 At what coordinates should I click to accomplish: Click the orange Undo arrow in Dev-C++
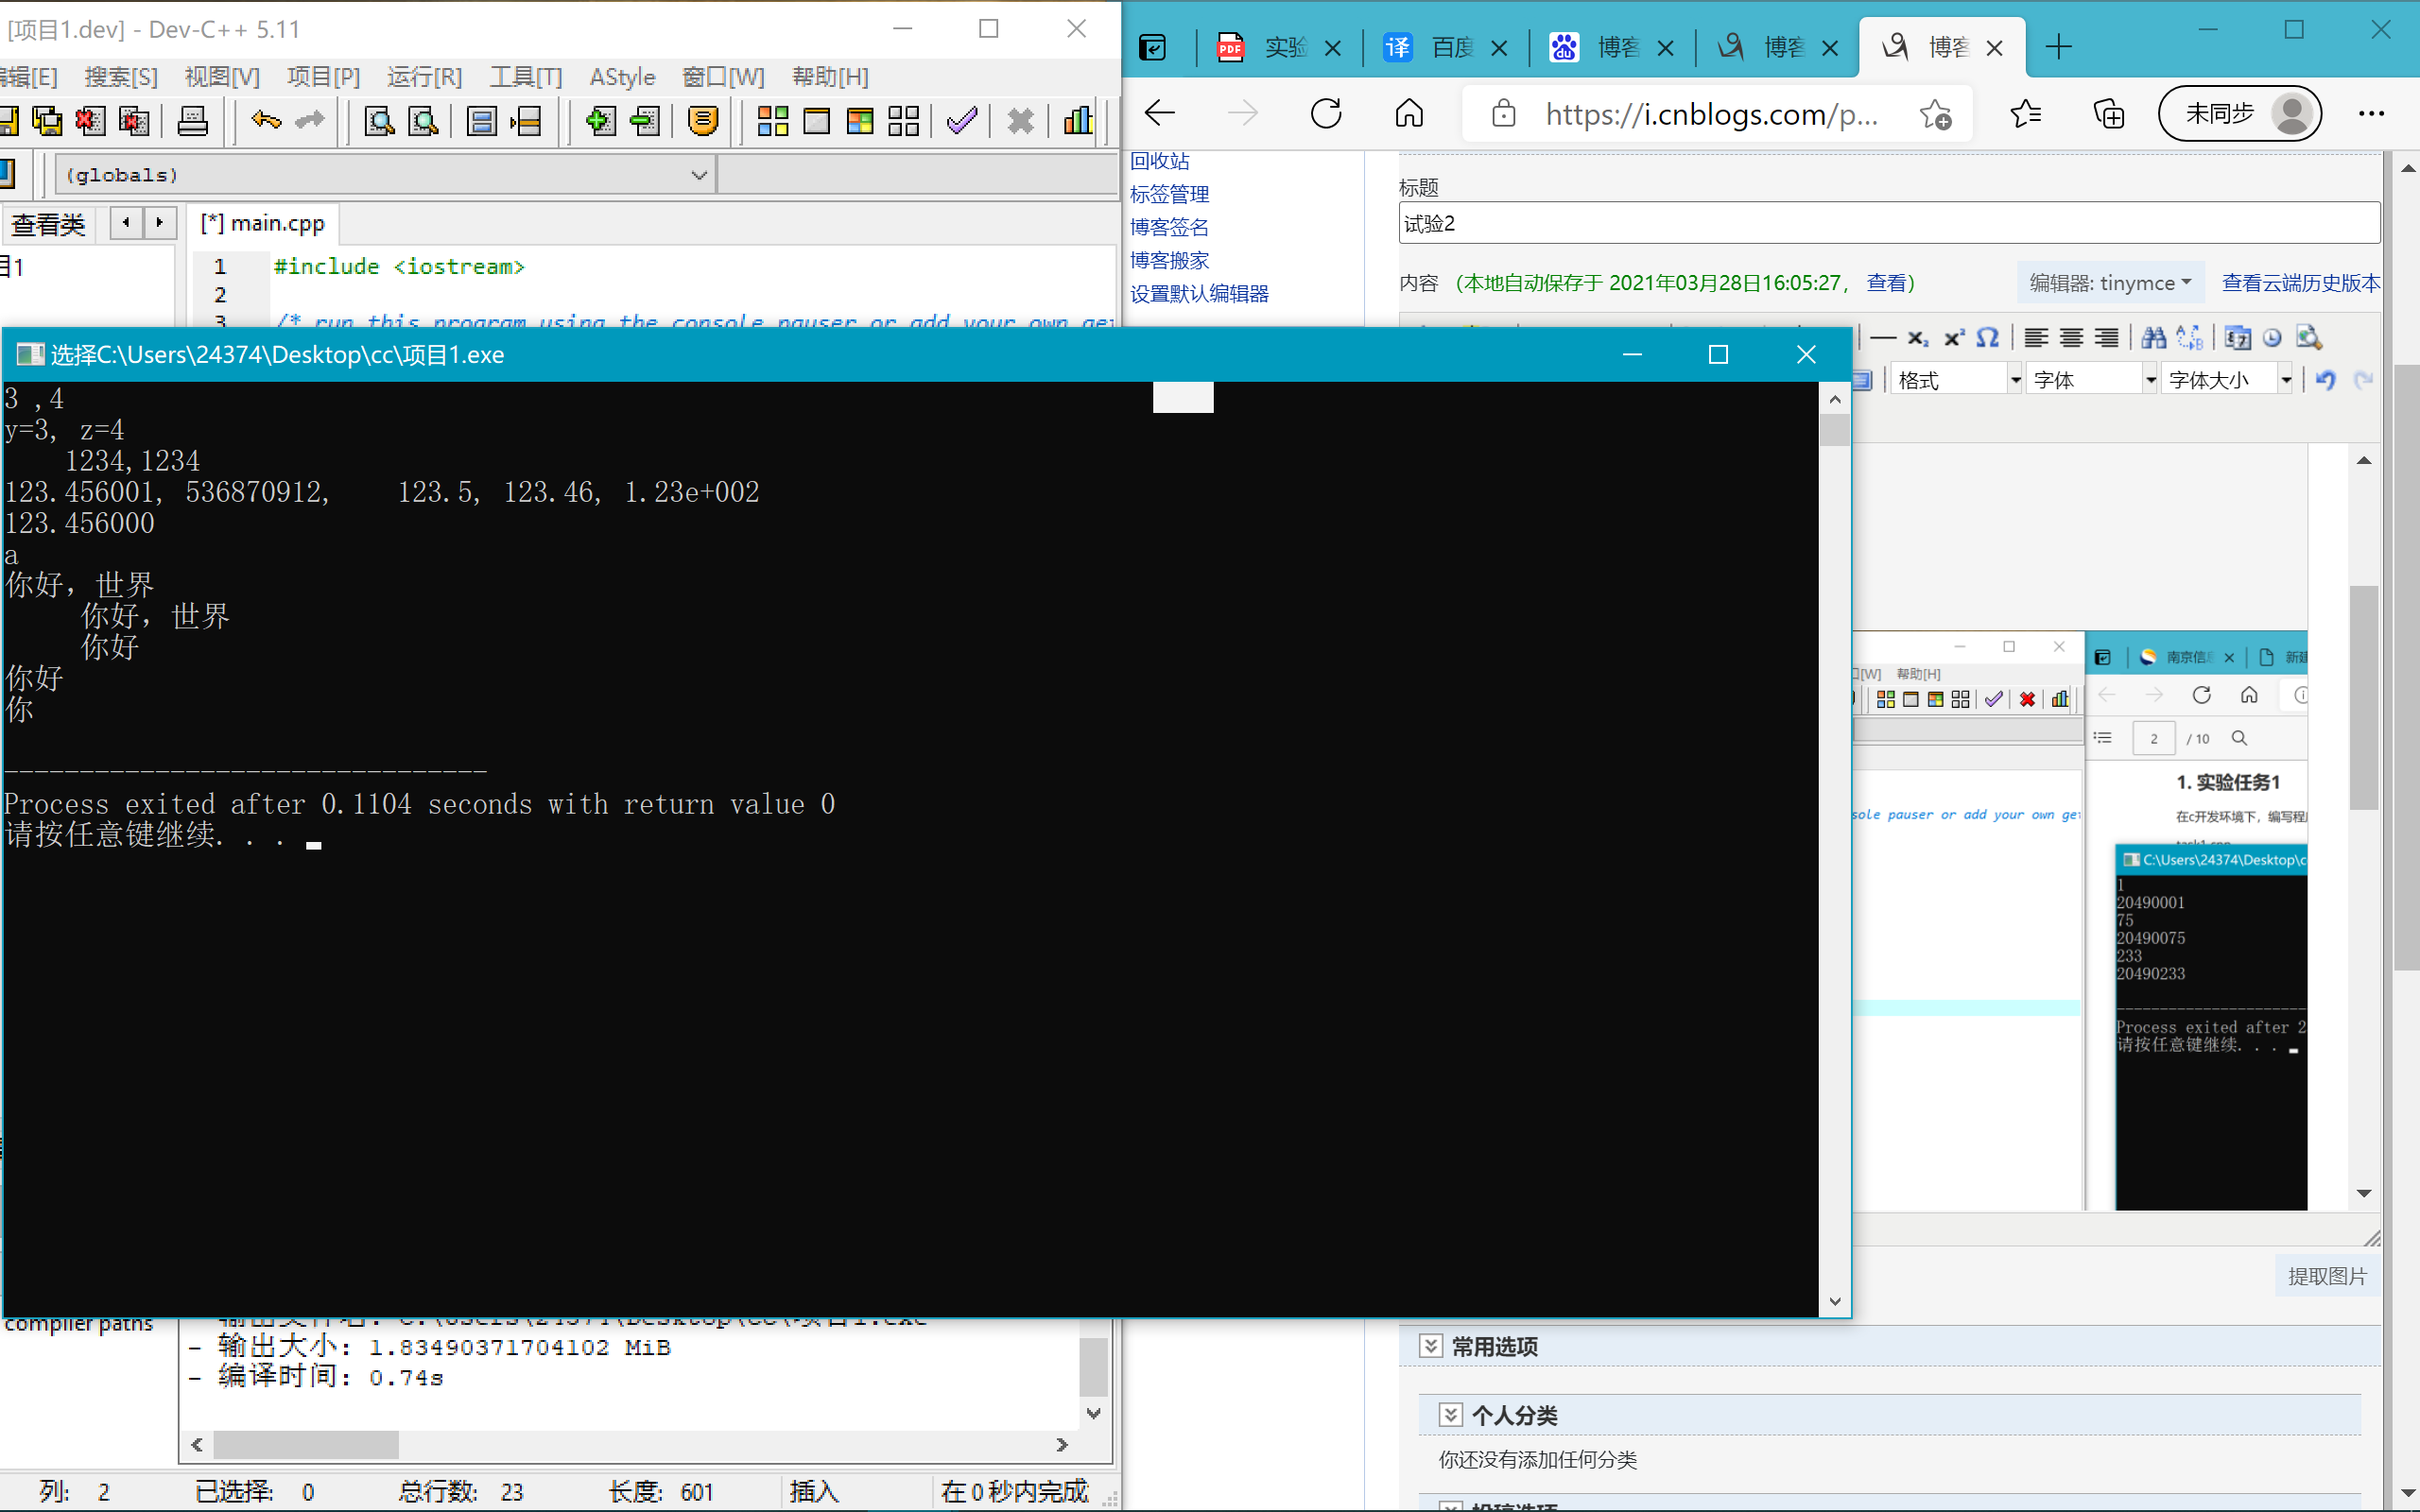click(265, 121)
